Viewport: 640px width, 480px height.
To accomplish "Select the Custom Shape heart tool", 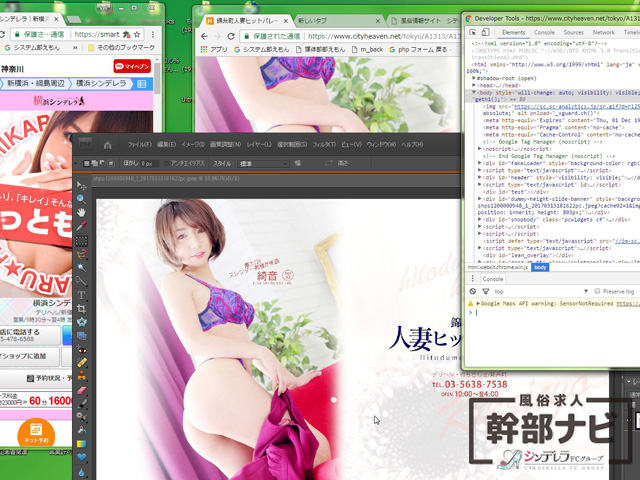I will point(82,457).
